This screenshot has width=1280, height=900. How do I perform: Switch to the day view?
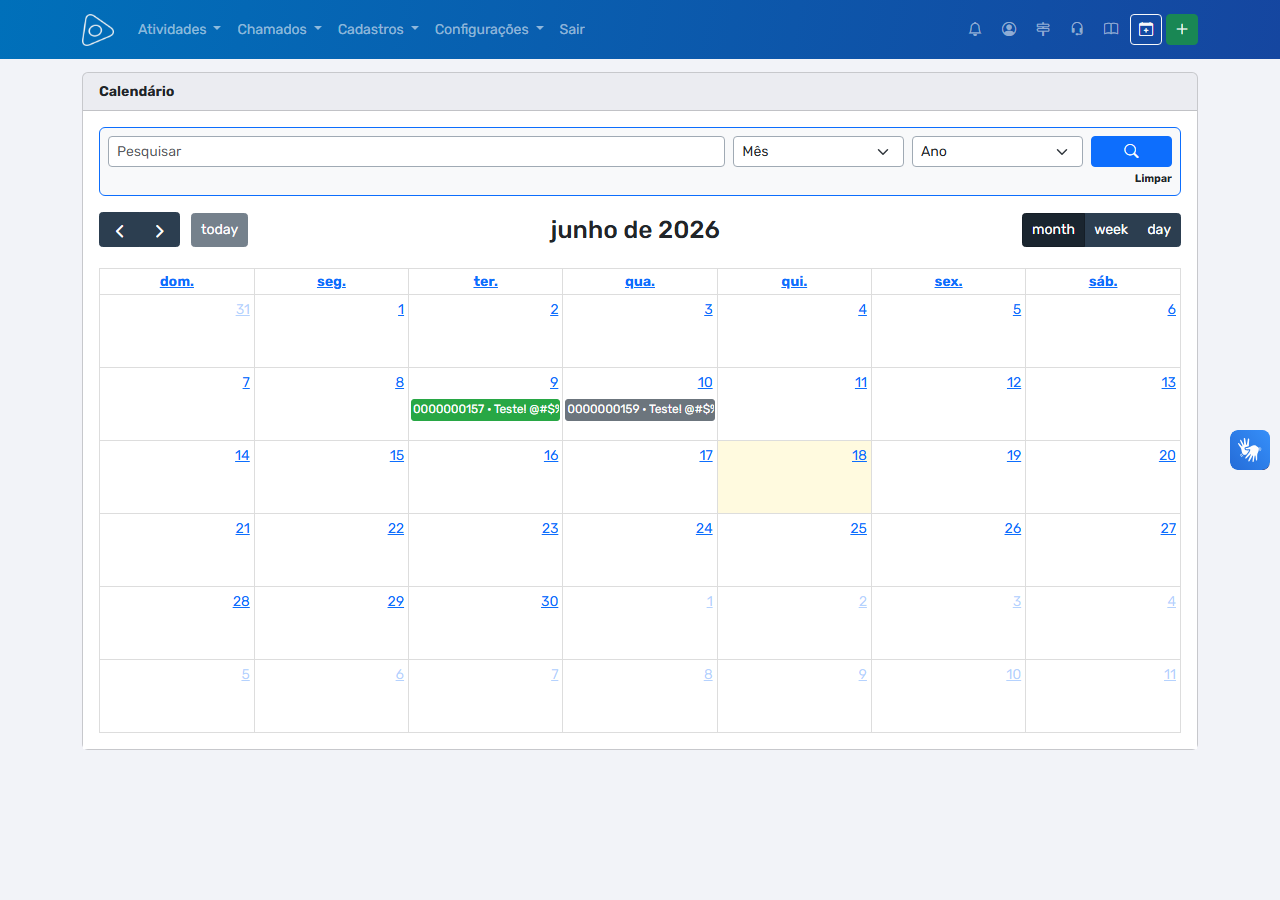1159,230
